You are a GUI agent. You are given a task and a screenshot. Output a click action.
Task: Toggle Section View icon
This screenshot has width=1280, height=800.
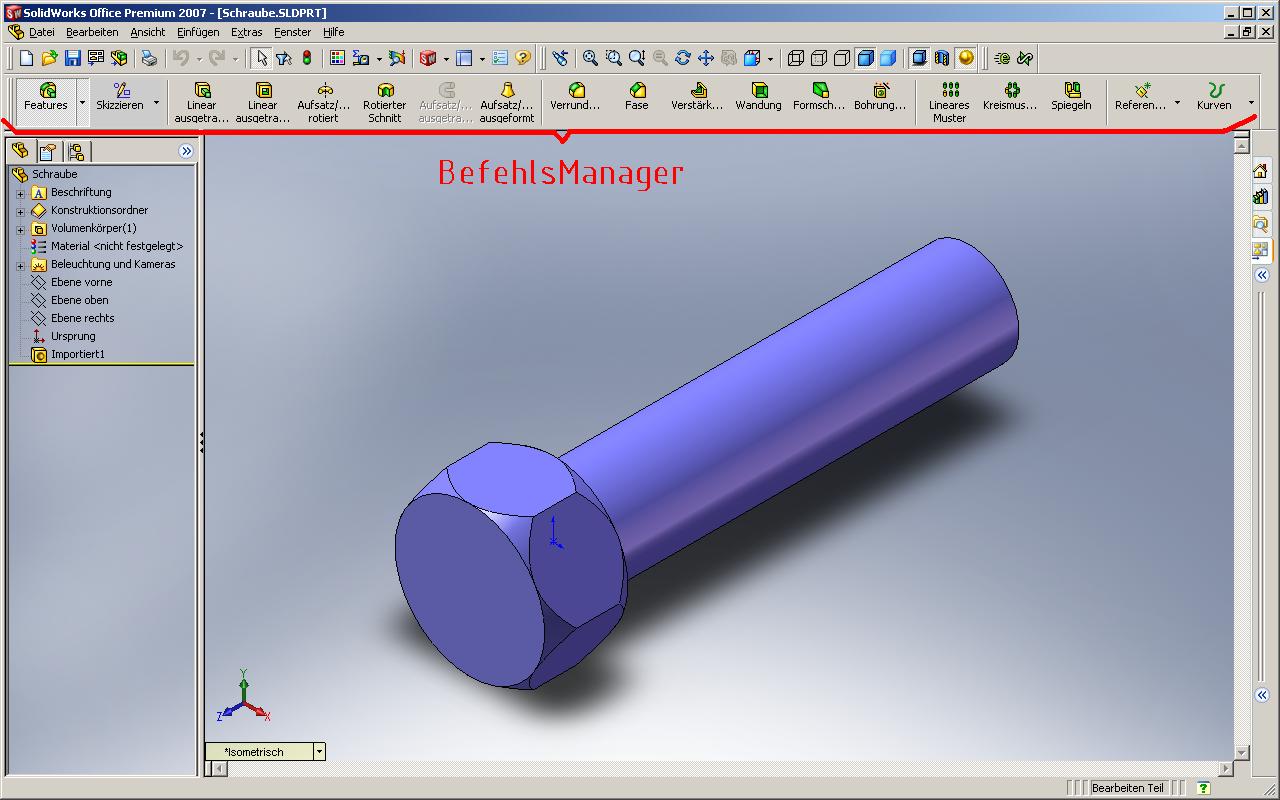942,58
